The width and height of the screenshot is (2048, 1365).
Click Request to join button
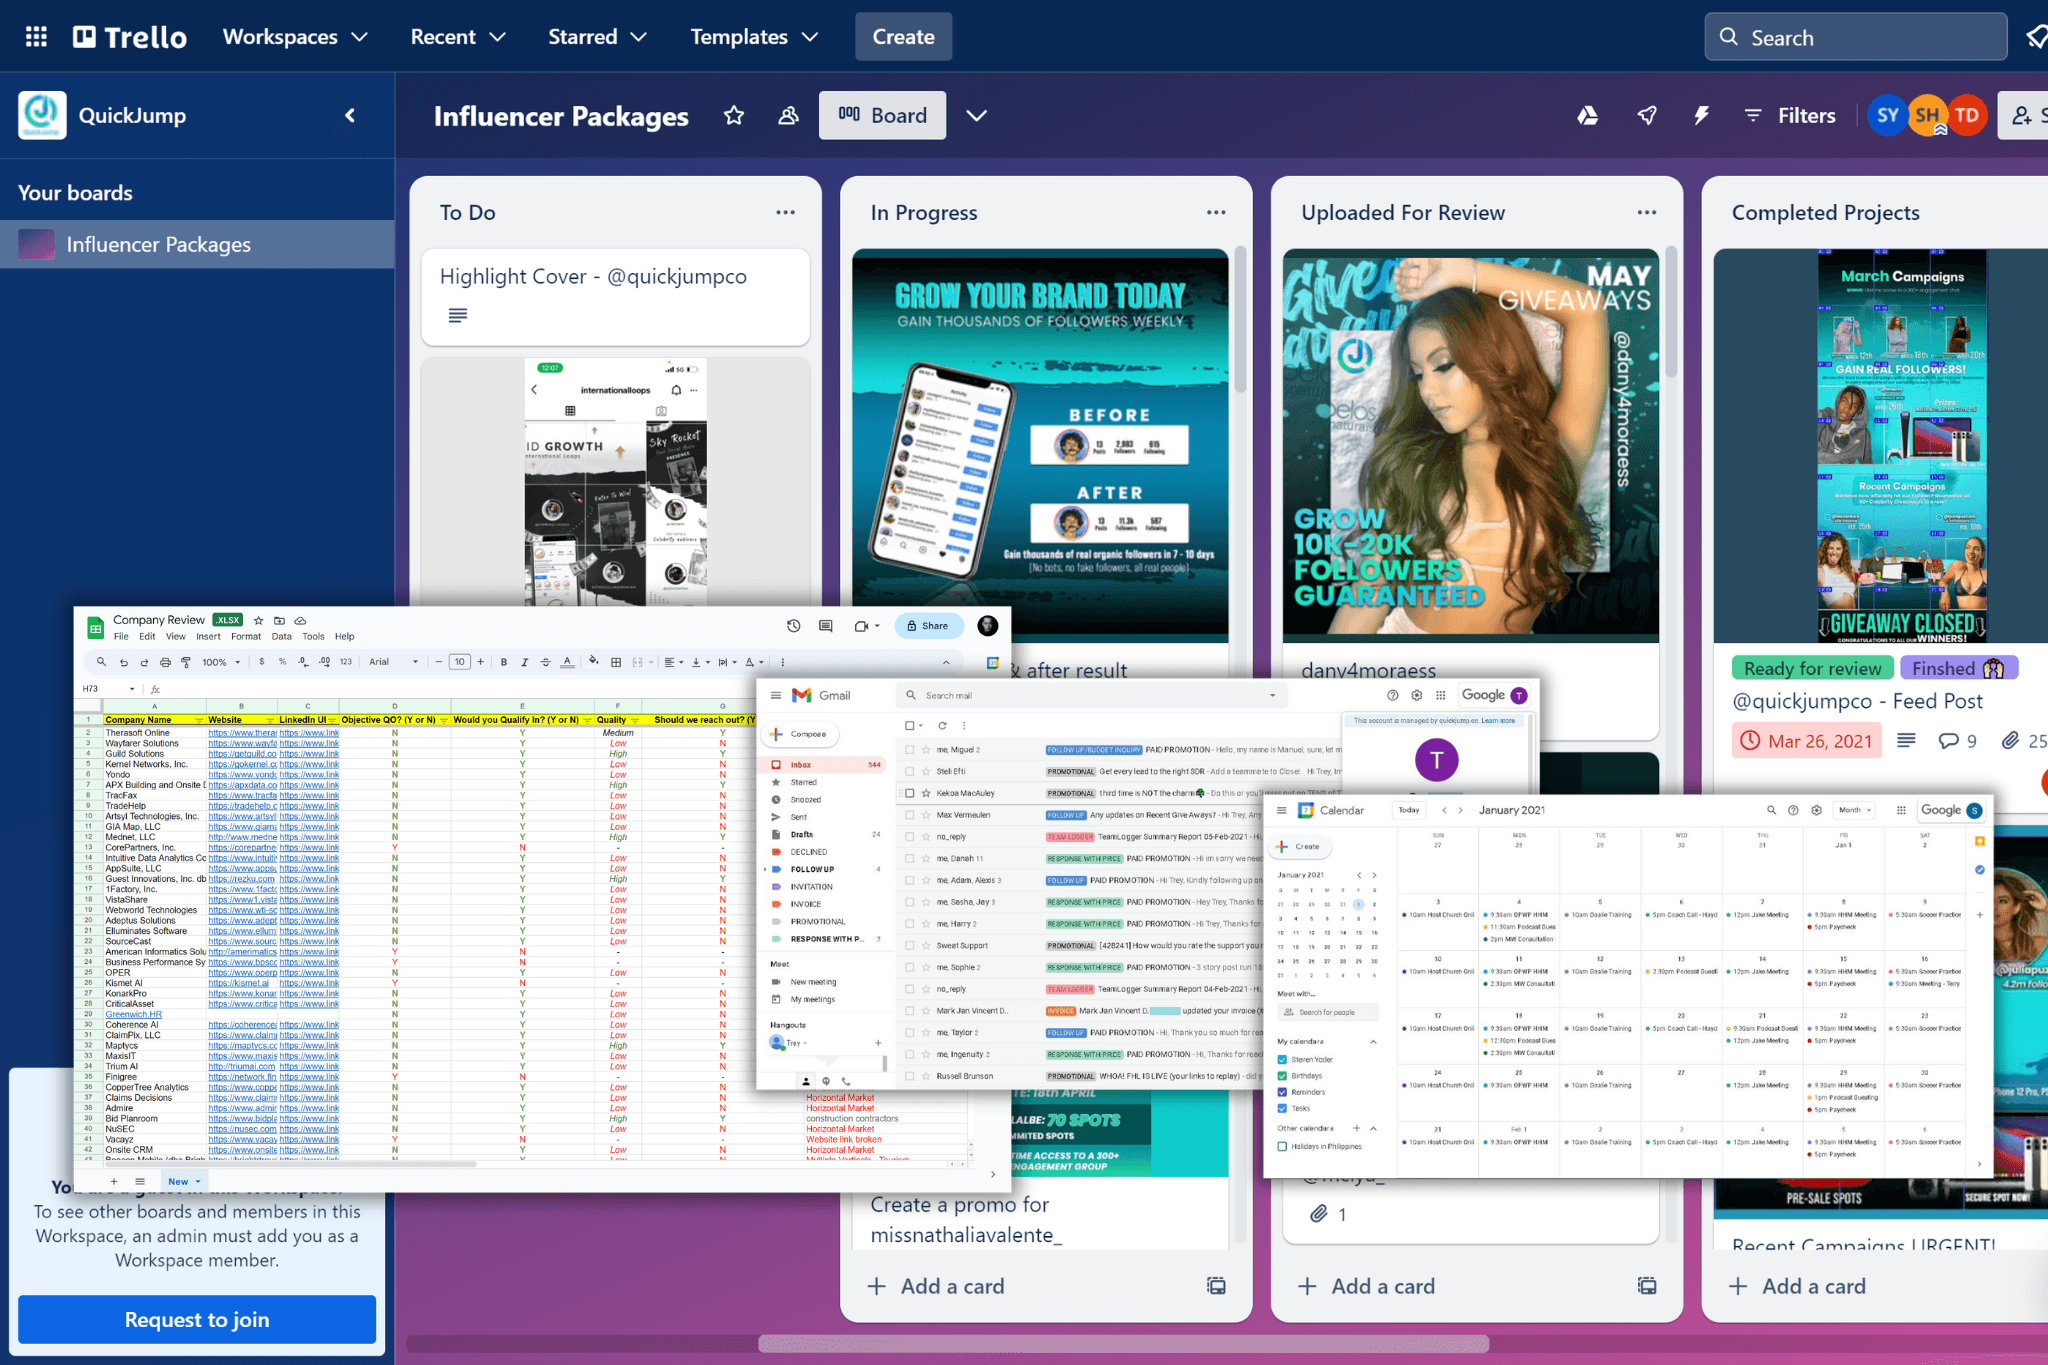coord(197,1320)
